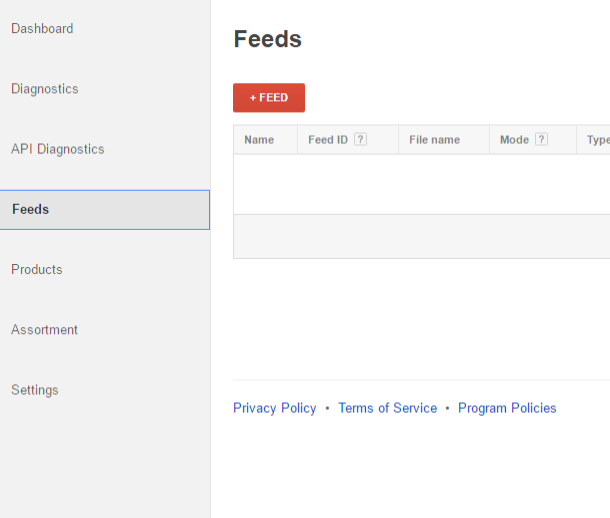610x518 pixels.
Task: Click the Feed ID help question mark icon
Action: click(x=361, y=140)
